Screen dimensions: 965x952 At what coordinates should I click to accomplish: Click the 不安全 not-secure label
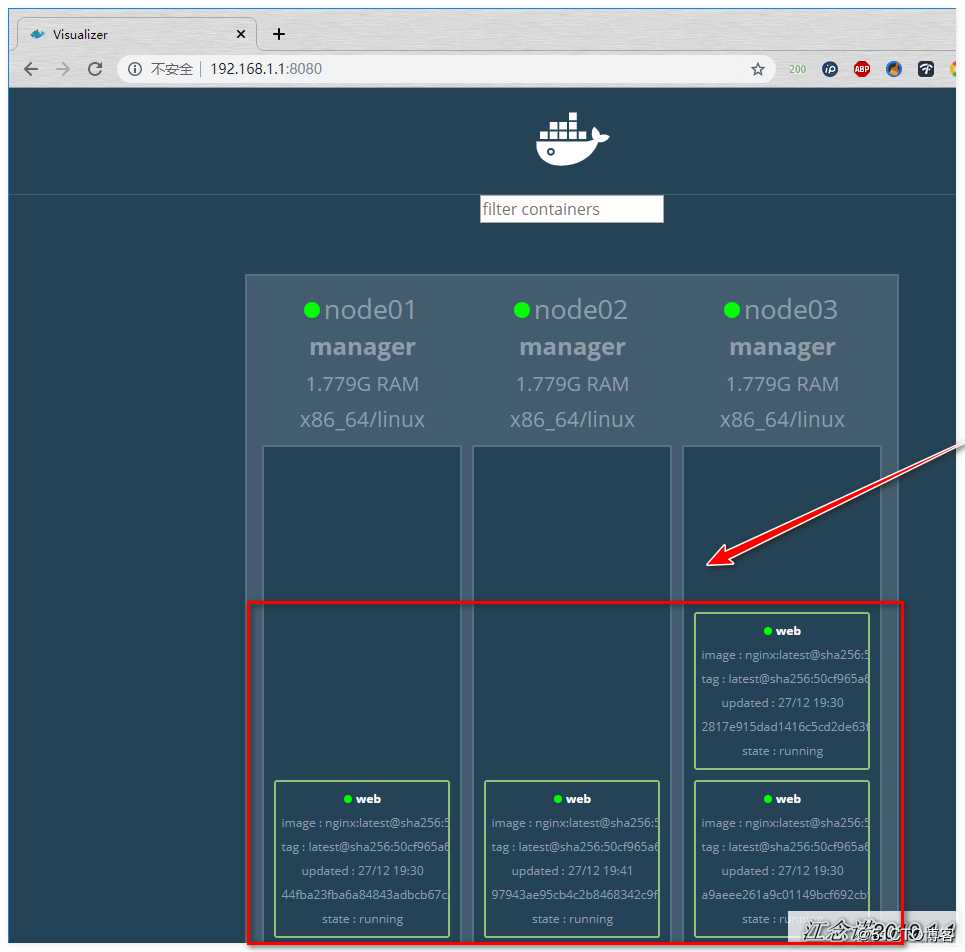[x=172, y=69]
